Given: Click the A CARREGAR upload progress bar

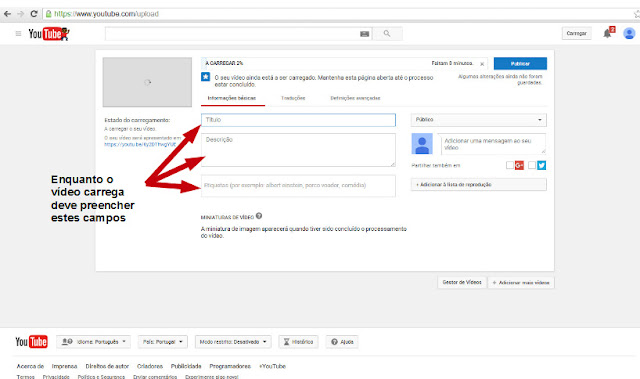Looking at the screenshot, I should [345, 63].
